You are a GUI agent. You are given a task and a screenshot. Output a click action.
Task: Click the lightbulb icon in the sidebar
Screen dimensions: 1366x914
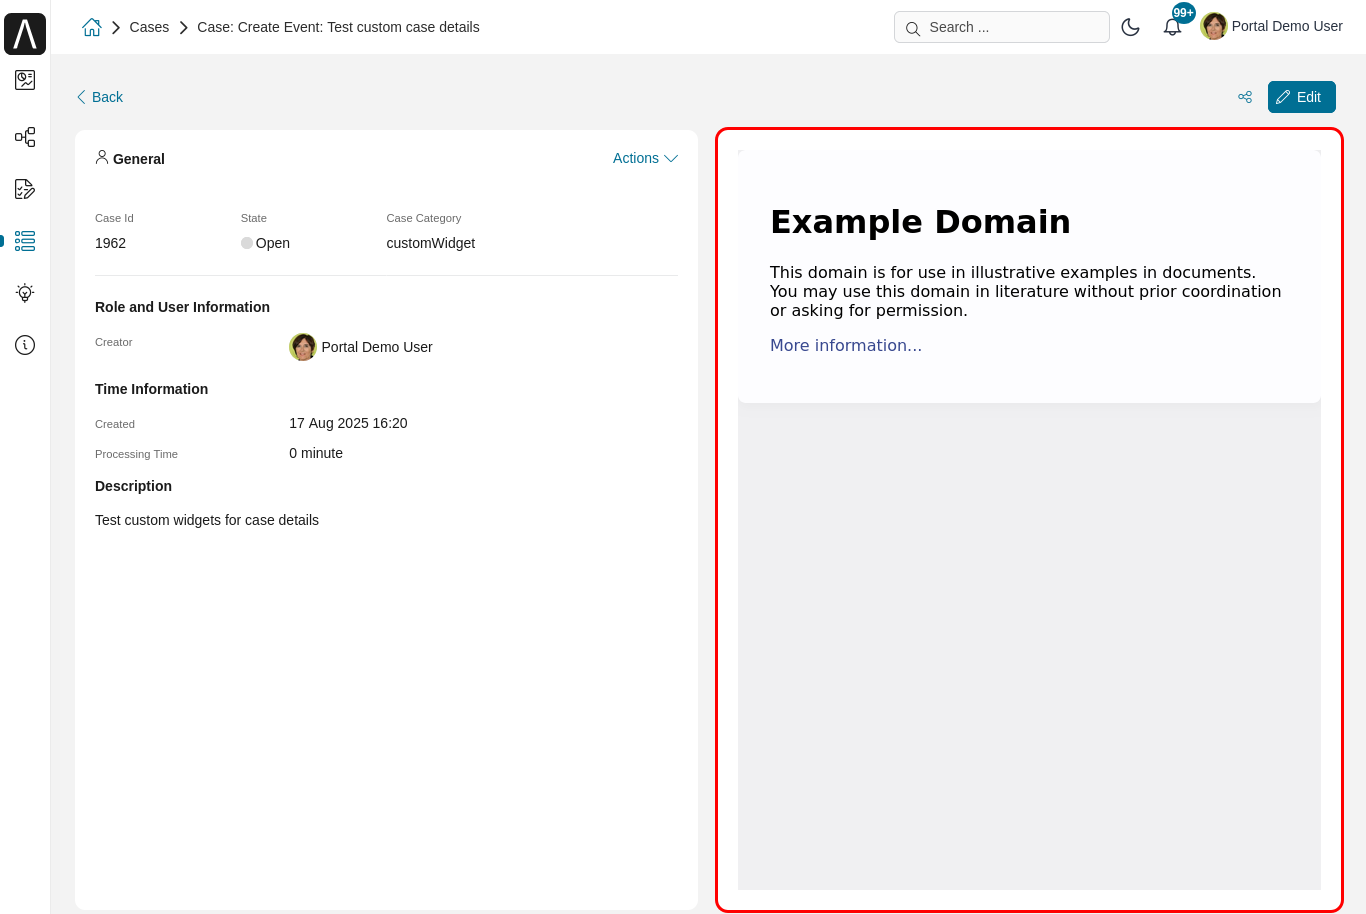[x=24, y=293]
